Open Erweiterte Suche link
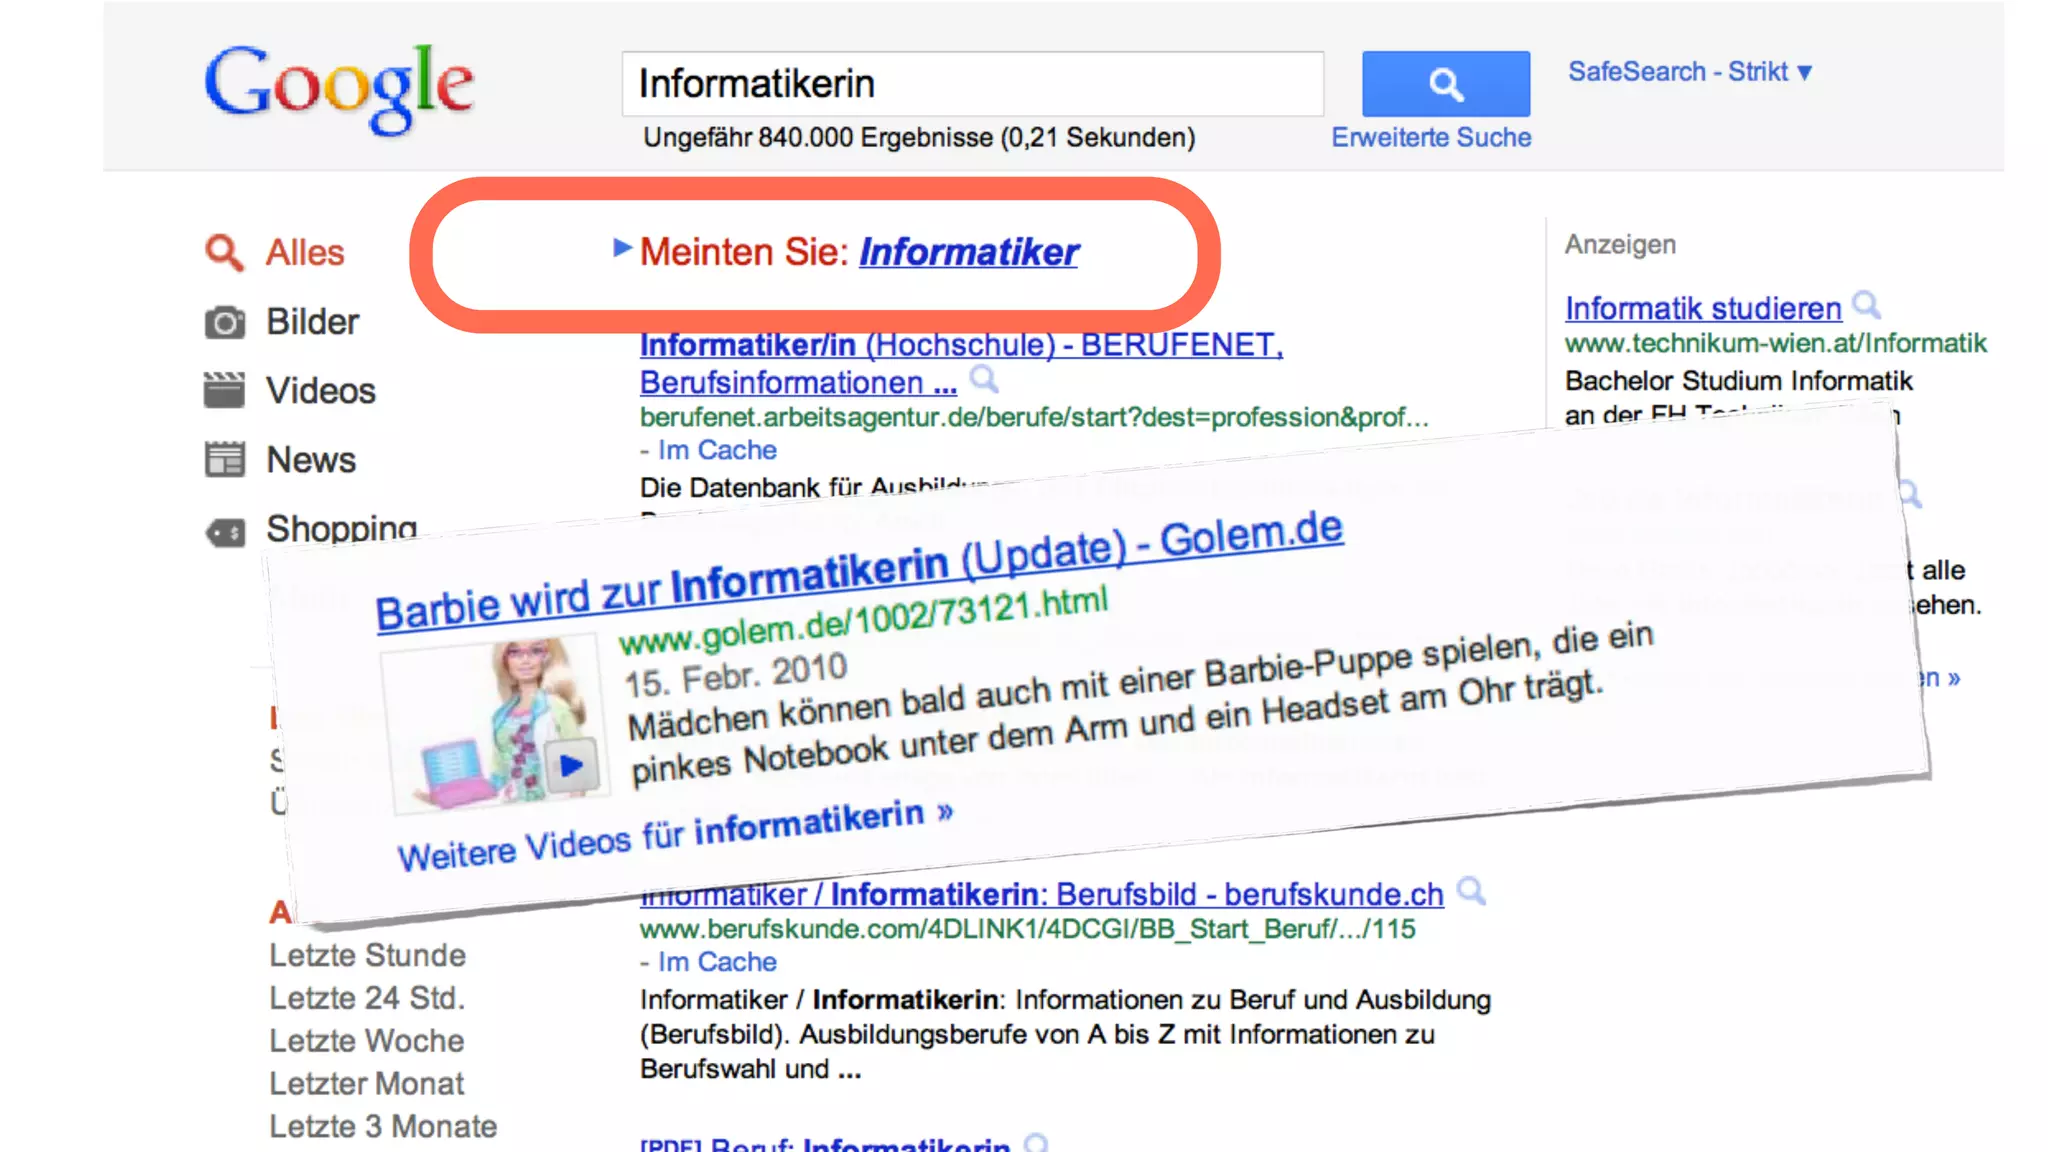Screen dimensions: 2048x1152 [1430, 138]
